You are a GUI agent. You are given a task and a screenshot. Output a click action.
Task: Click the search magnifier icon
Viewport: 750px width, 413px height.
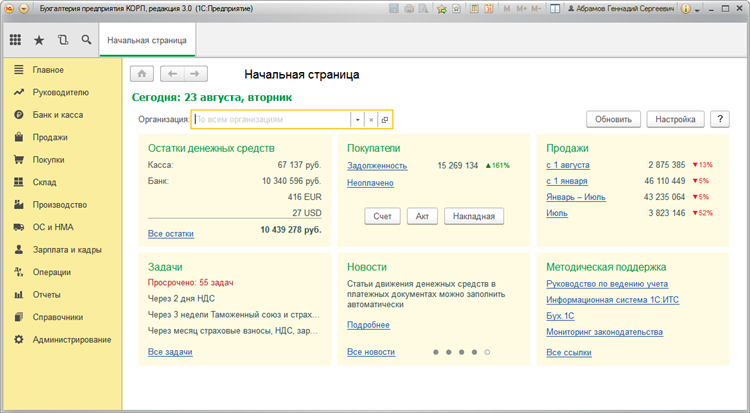[86, 40]
